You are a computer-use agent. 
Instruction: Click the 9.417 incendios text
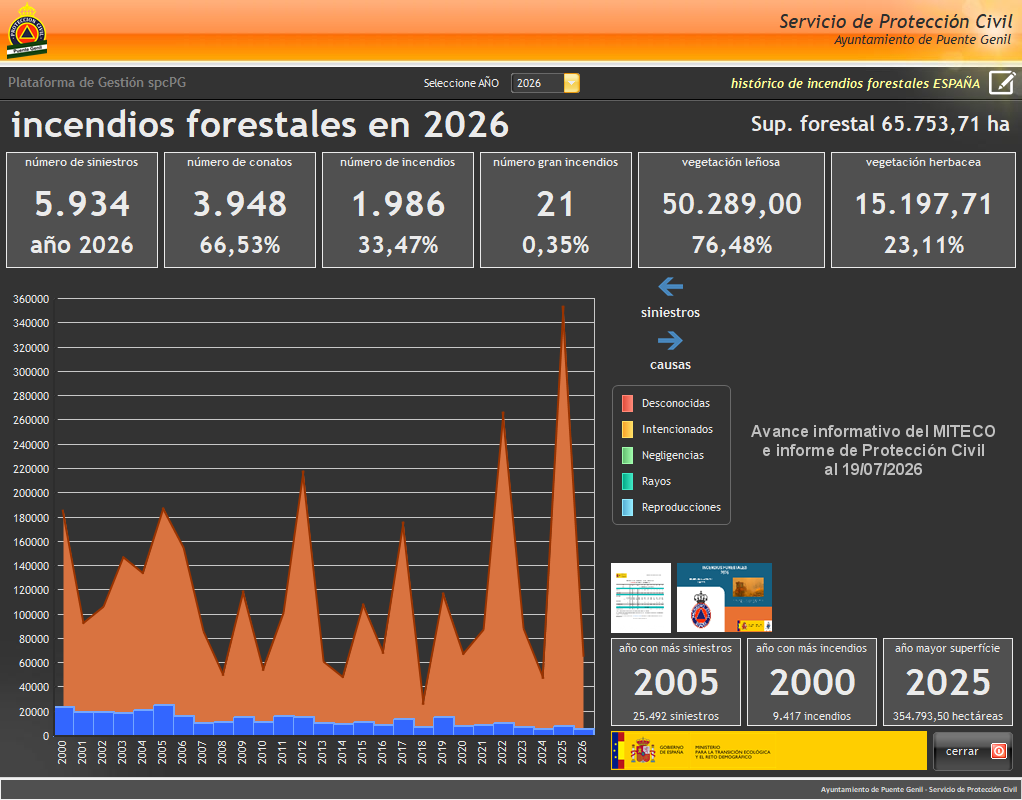click(x=811, y=716)
